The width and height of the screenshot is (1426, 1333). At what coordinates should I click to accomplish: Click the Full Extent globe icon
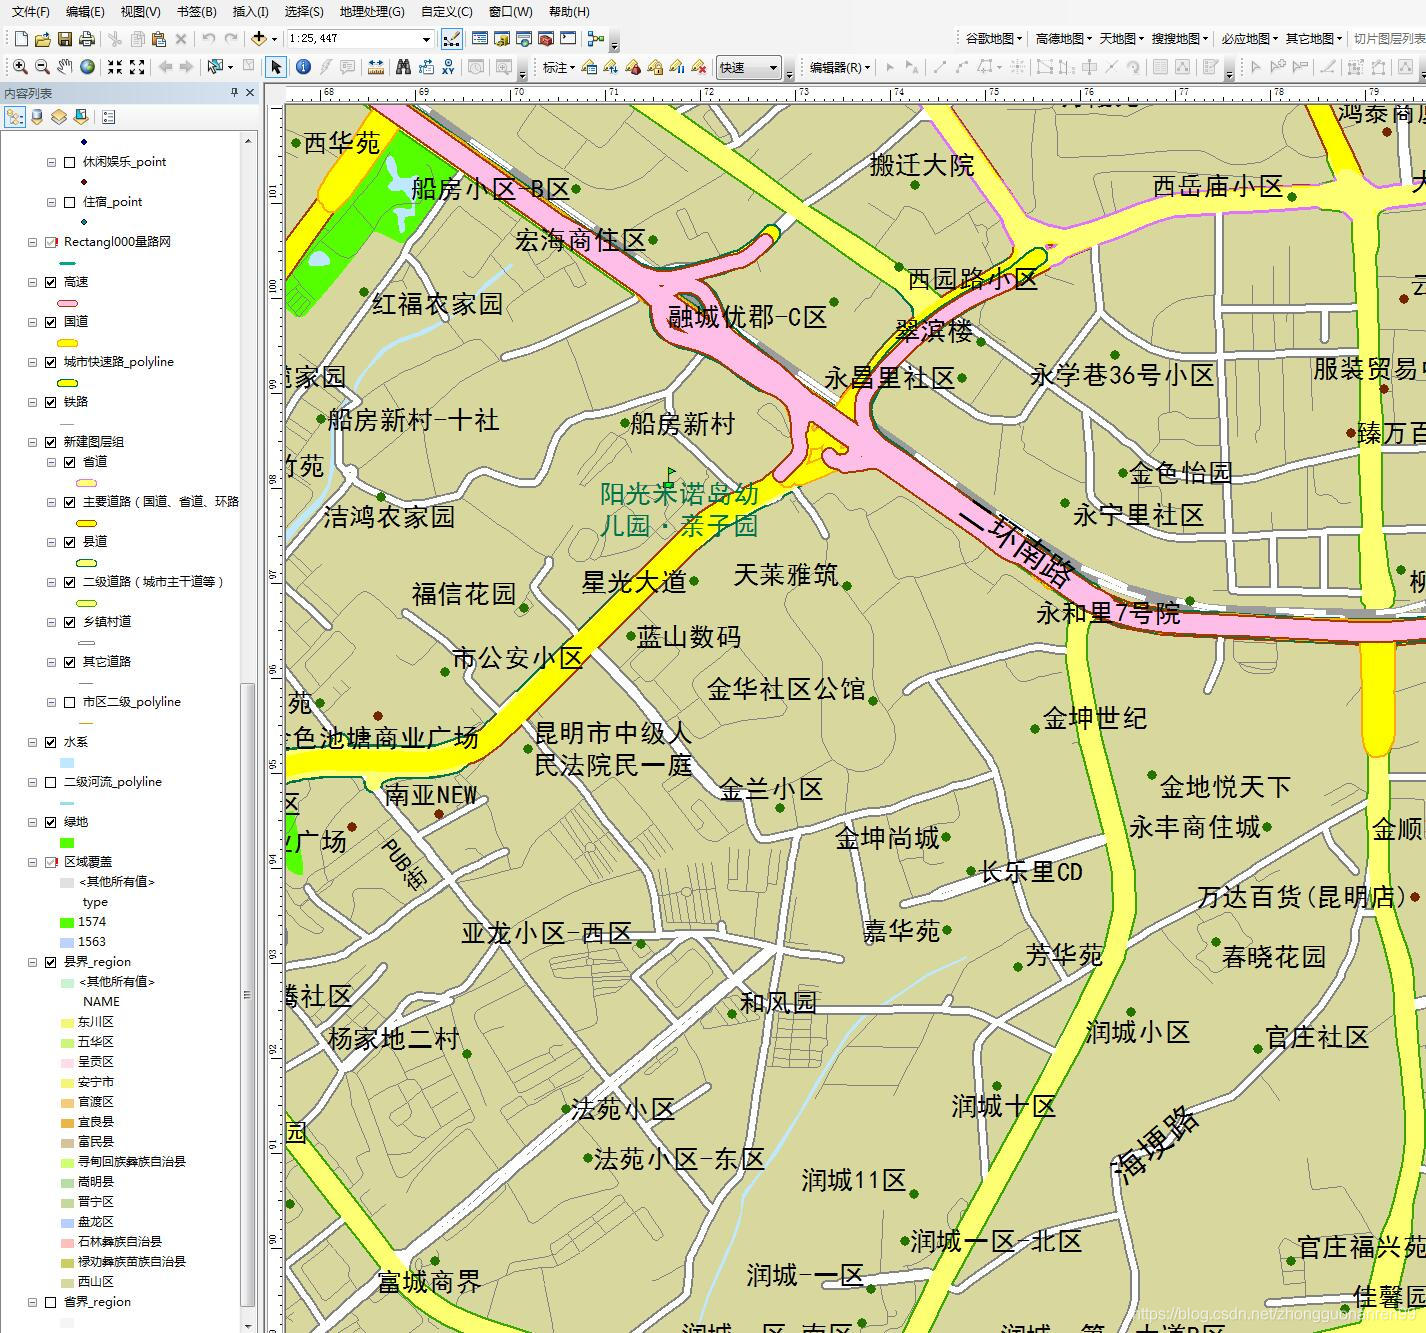coord(87,67)
